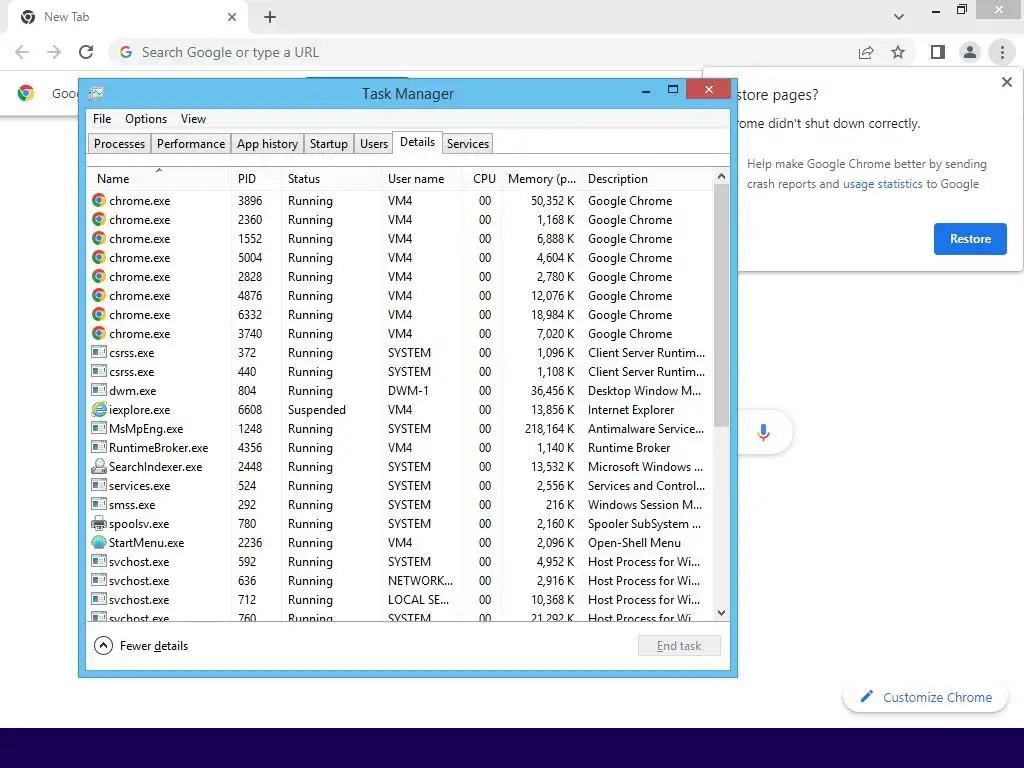Select the chrome.exe icon with PID 3896
Image resolution: width=1024 pixels, height=768 pixels.
[99, 200]
